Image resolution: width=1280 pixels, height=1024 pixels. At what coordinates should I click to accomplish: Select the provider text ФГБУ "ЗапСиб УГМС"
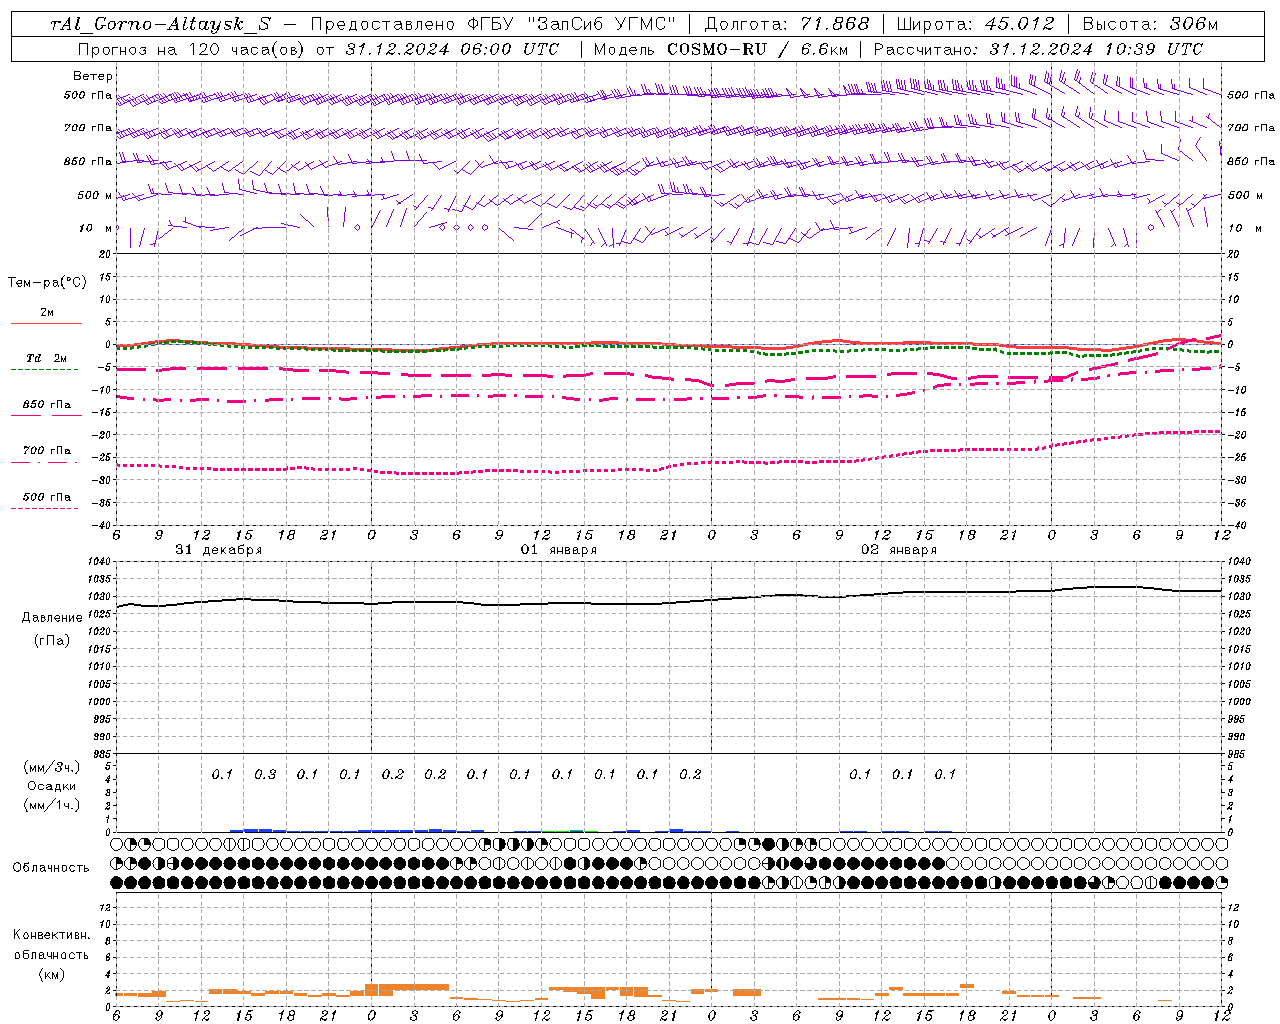573,24
